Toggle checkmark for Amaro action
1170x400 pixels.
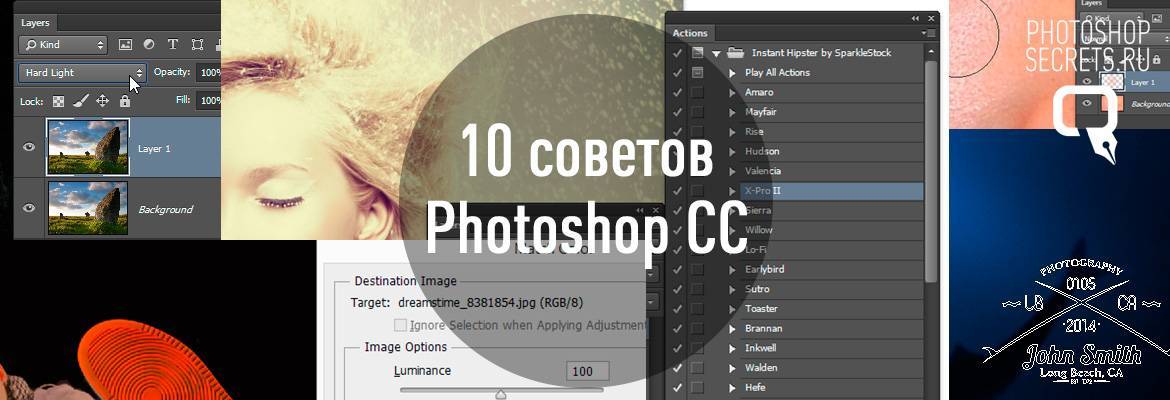[x=678, y=93]
